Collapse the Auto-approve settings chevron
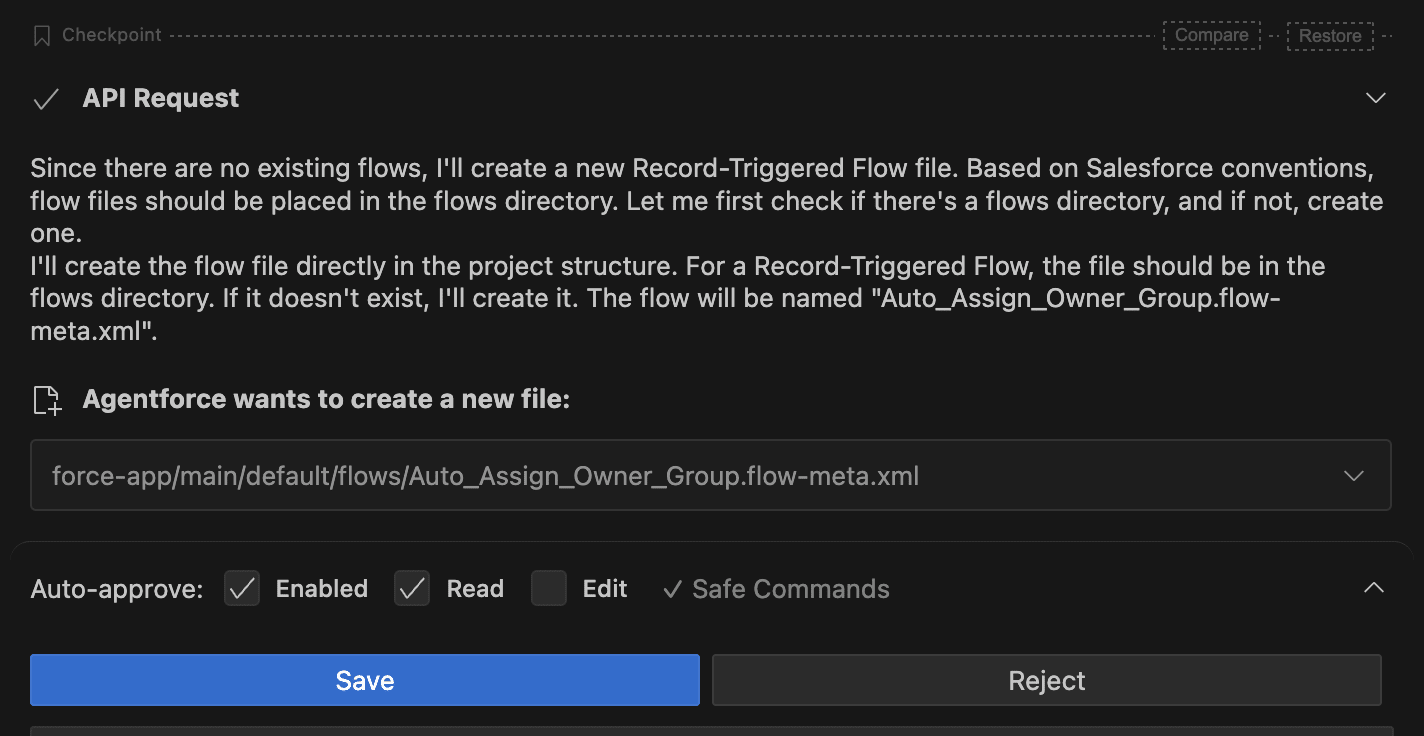Image resolution: width=1424 pixels, height=736 pixels. tap(1374, 588)
